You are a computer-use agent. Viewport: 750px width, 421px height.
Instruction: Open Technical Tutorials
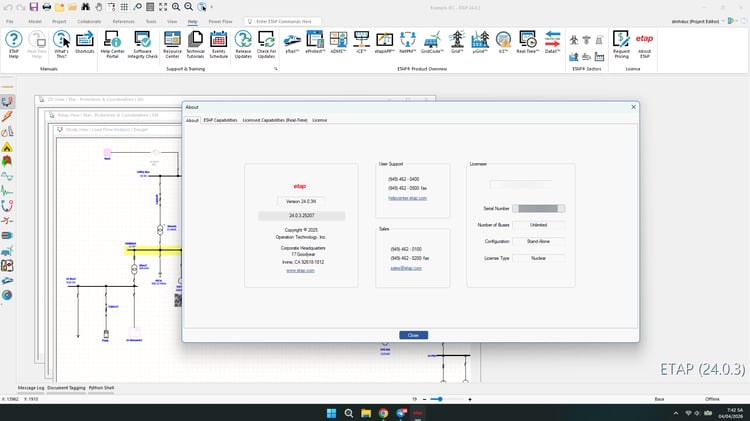click(195, 44)
